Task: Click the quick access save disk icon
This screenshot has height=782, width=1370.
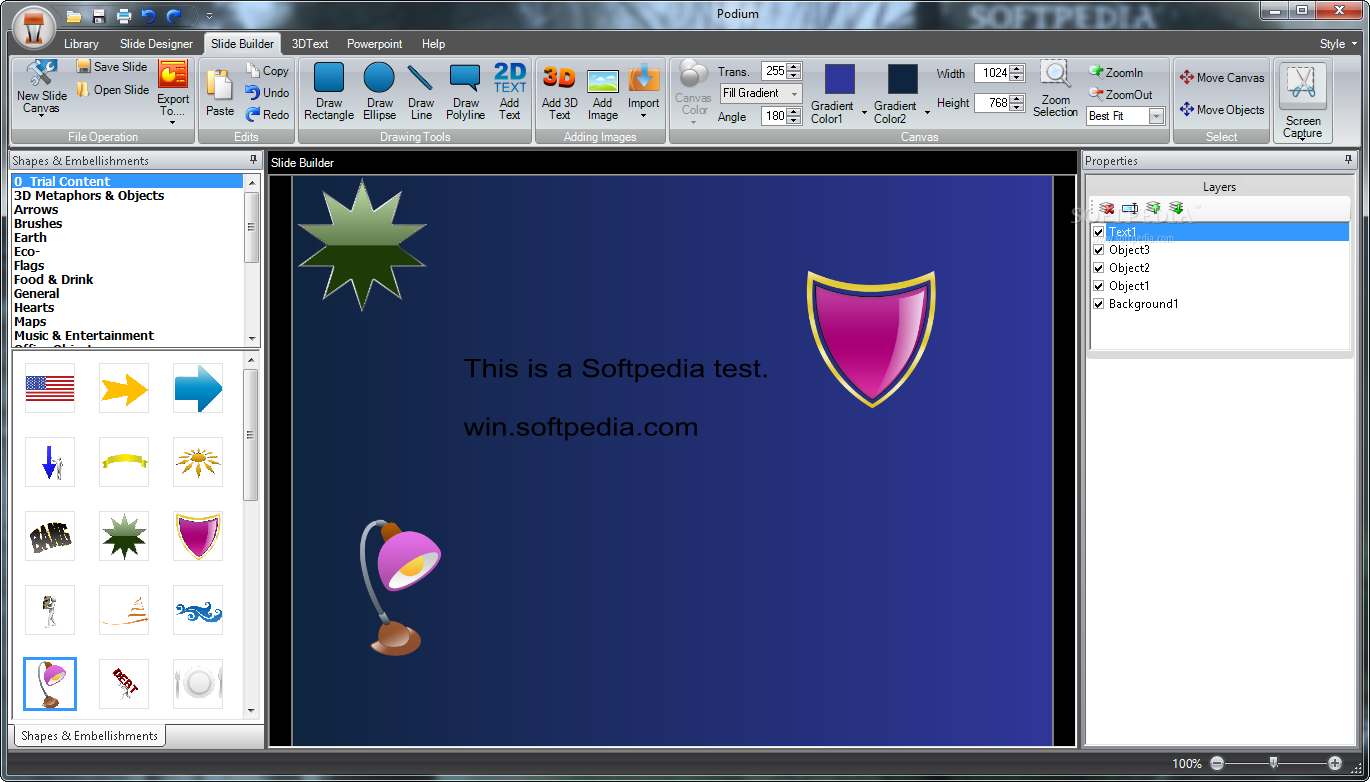Action: (99, 16)
